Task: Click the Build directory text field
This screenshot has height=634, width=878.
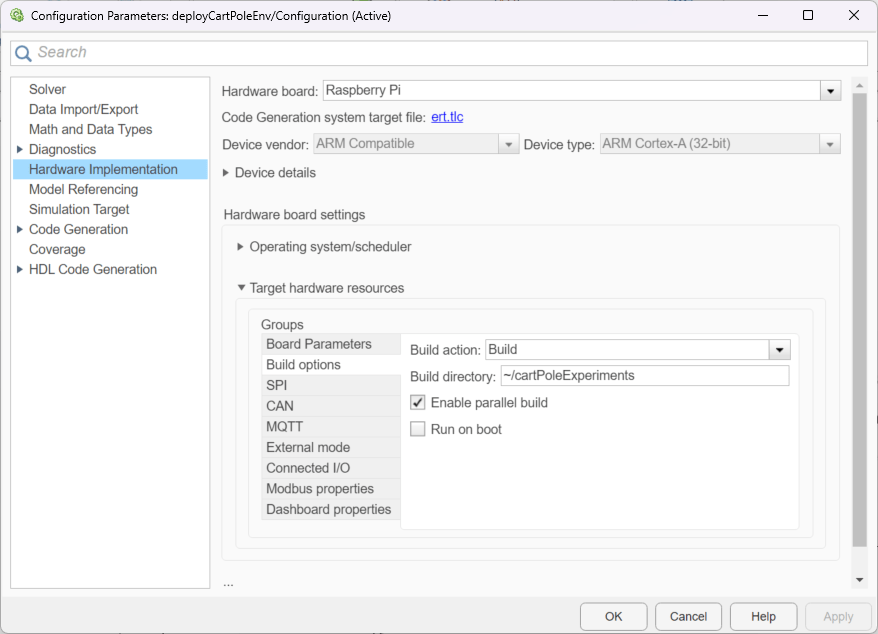Action: coord(644,376)
